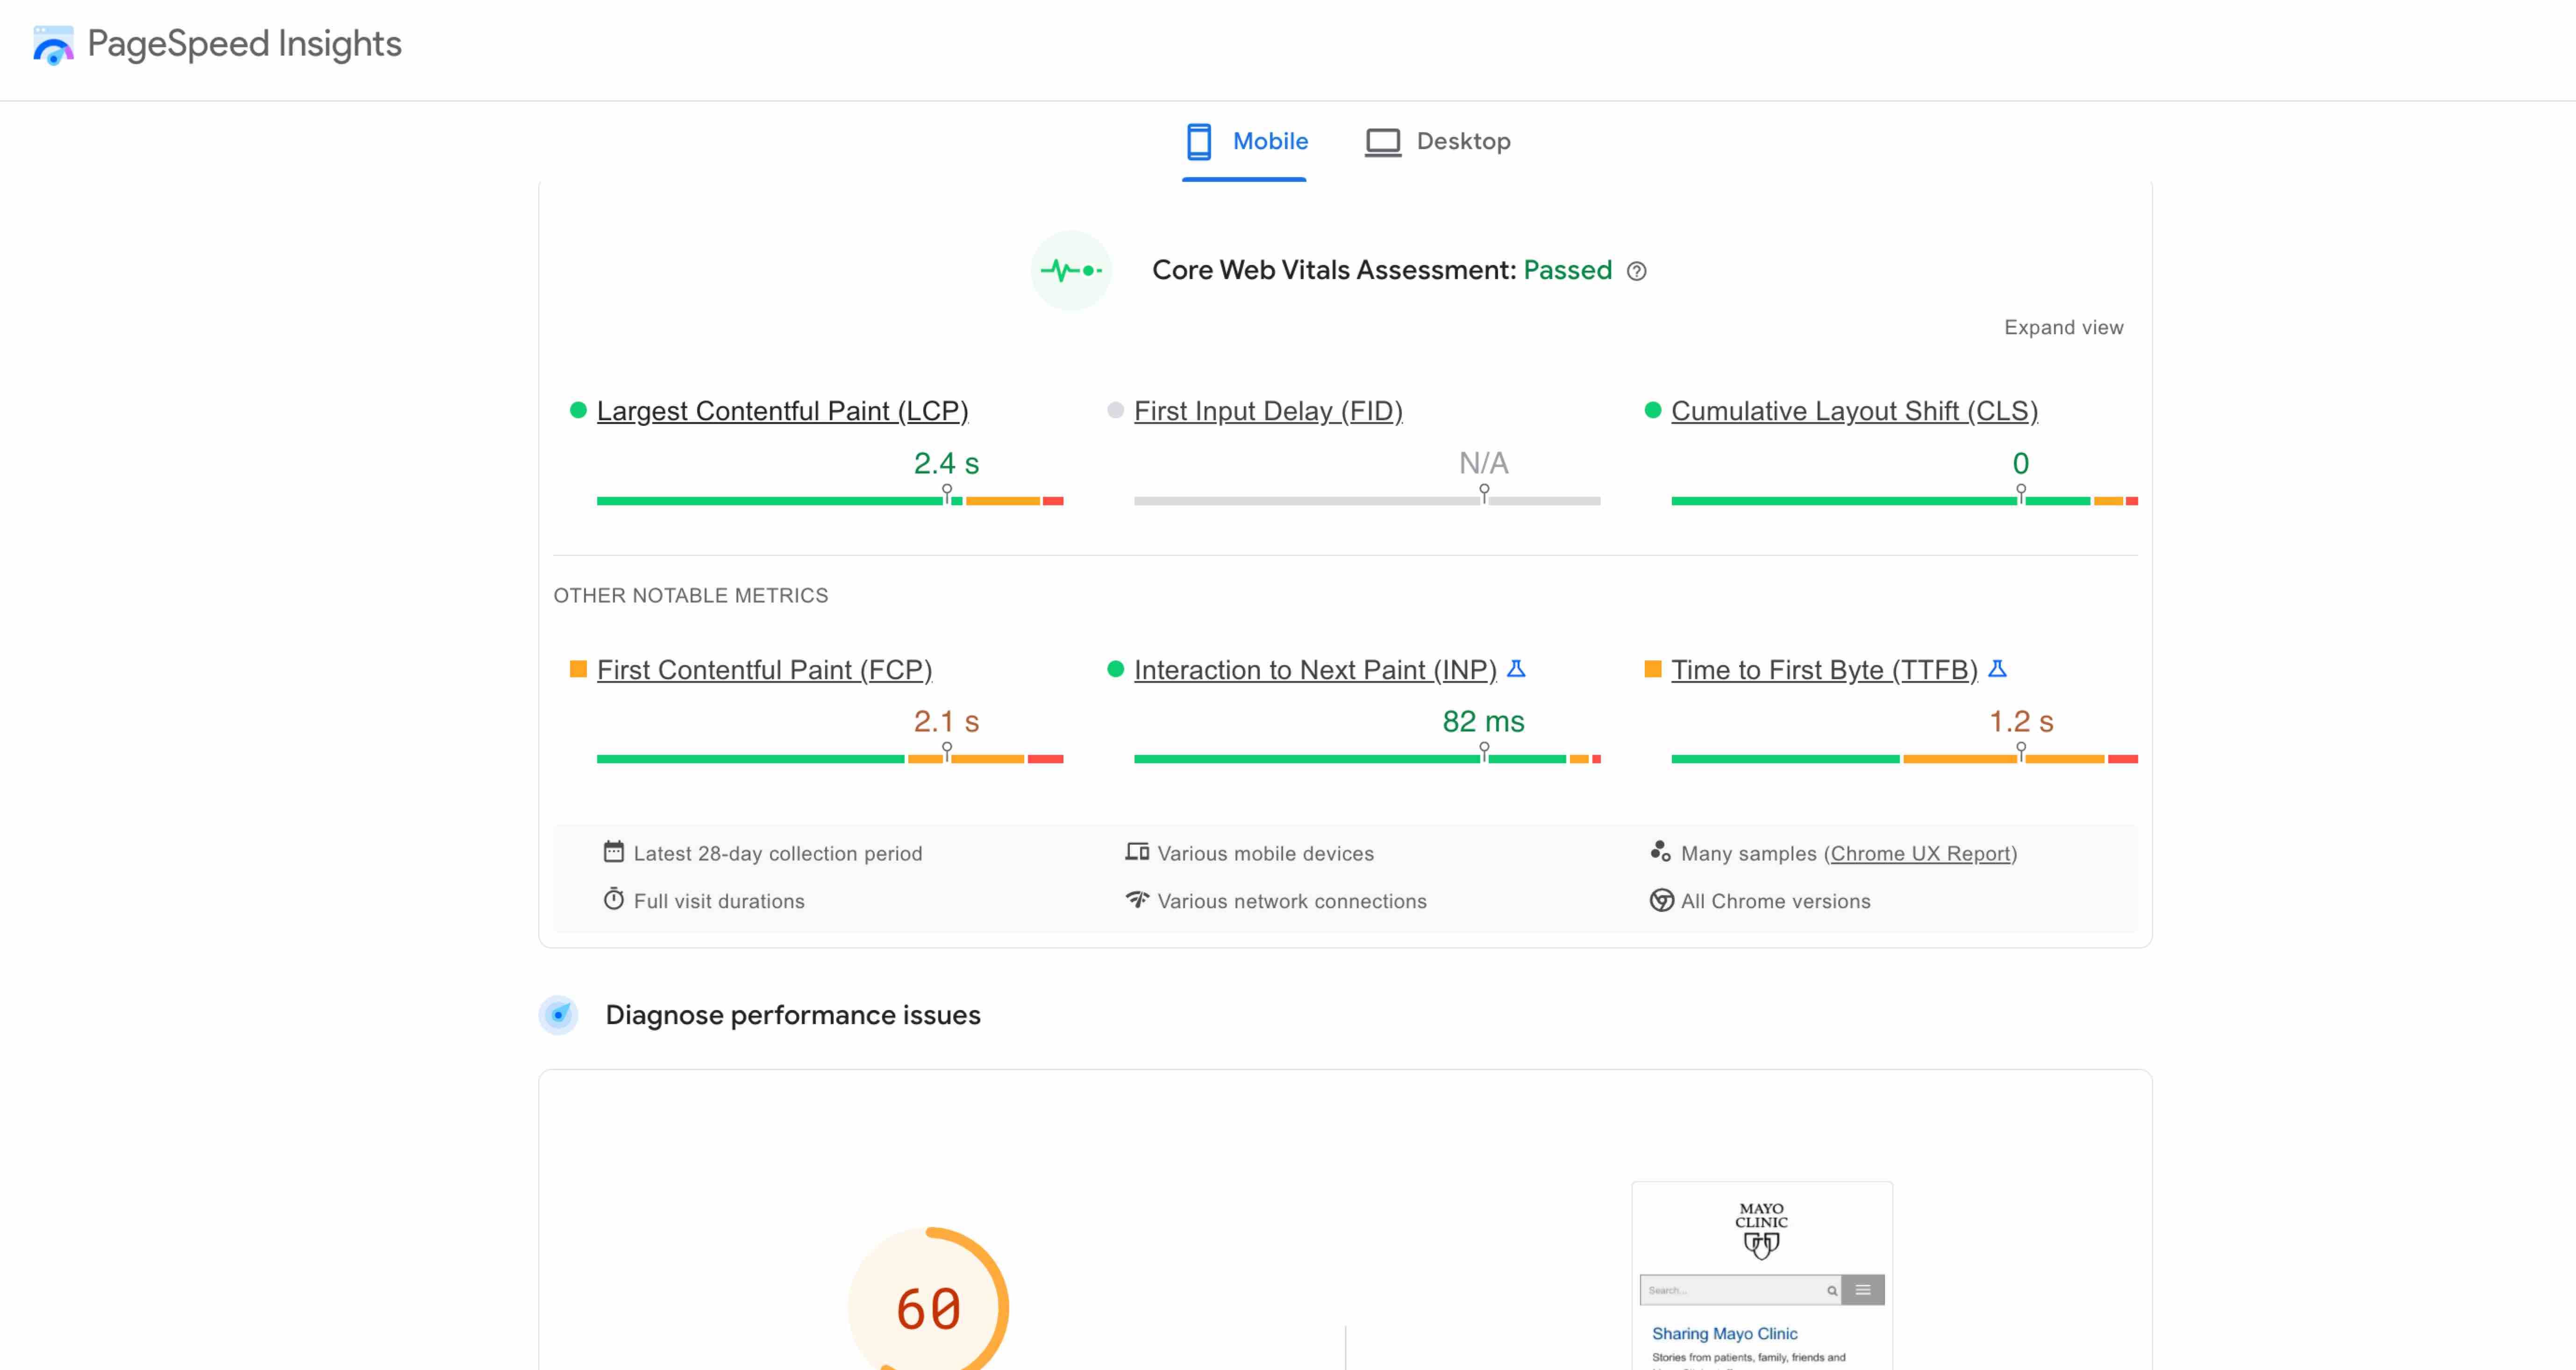2576x1370 pixels.
Task: Select the Mobile tab
Action: coord(1246,142)
